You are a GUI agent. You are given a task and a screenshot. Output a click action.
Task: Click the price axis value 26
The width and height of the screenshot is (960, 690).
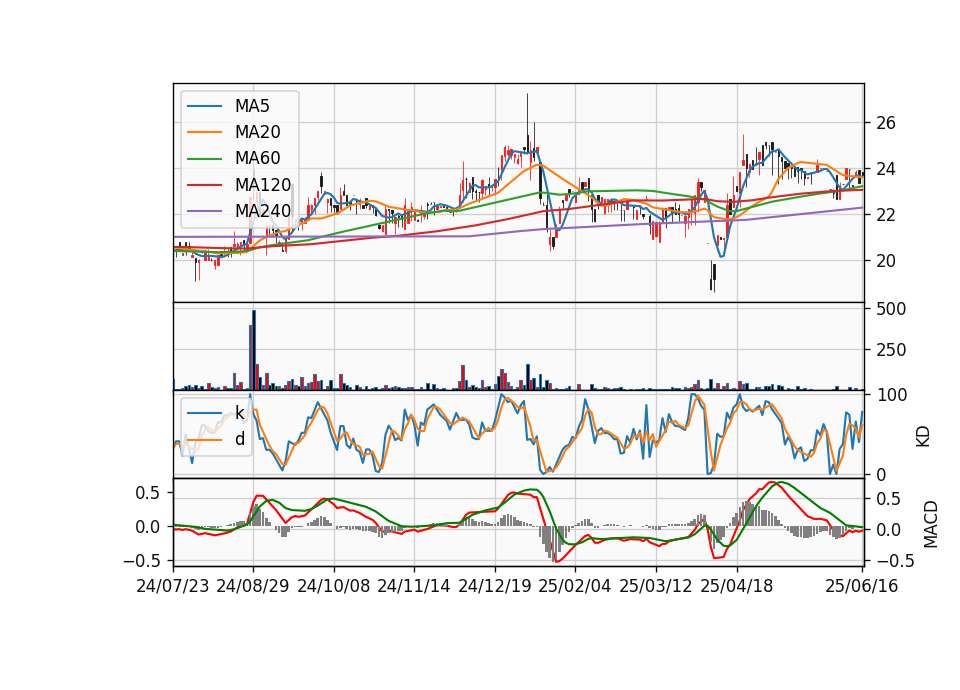coord(885,123)
